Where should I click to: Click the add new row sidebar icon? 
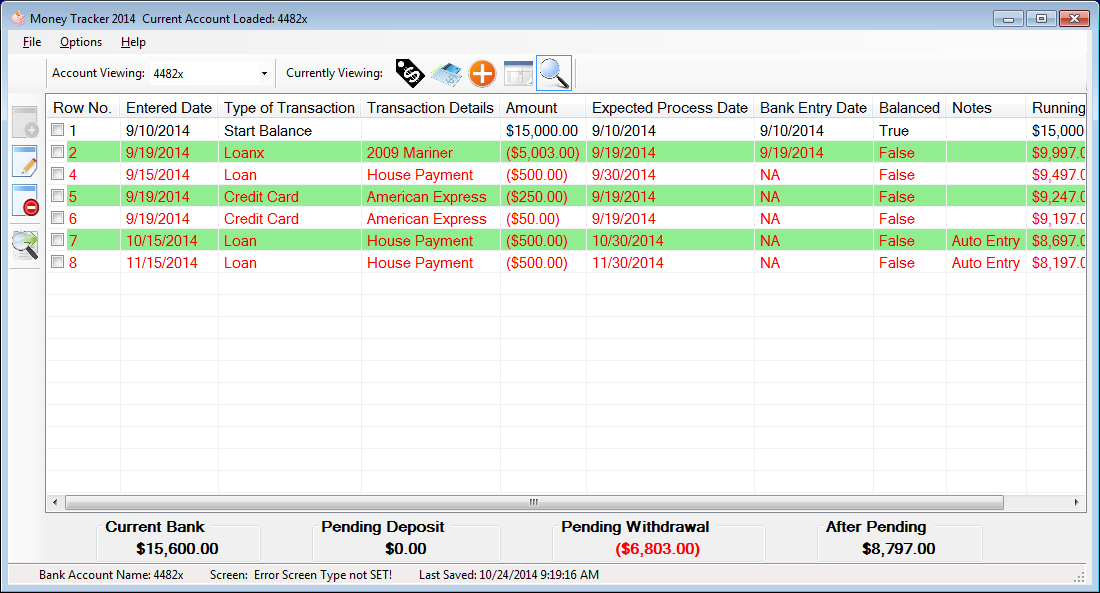coord(25,121)
